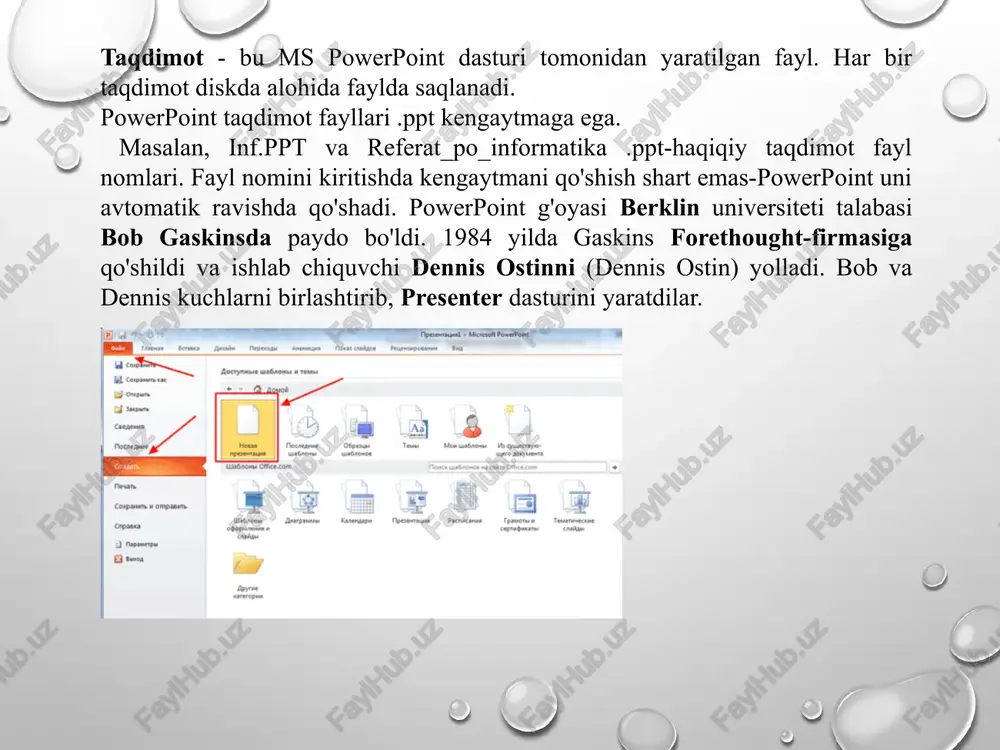Screen dimensions: 1000x750
Task: Open Тематические слайды category
Action: click(x=574, y=507)
